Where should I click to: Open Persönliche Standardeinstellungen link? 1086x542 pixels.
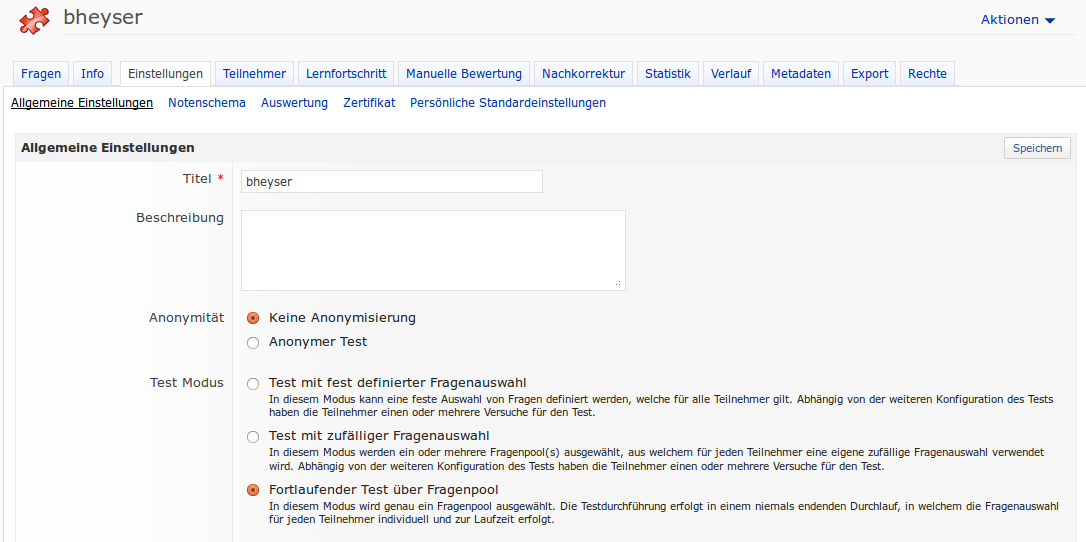[x=508, y=103]
